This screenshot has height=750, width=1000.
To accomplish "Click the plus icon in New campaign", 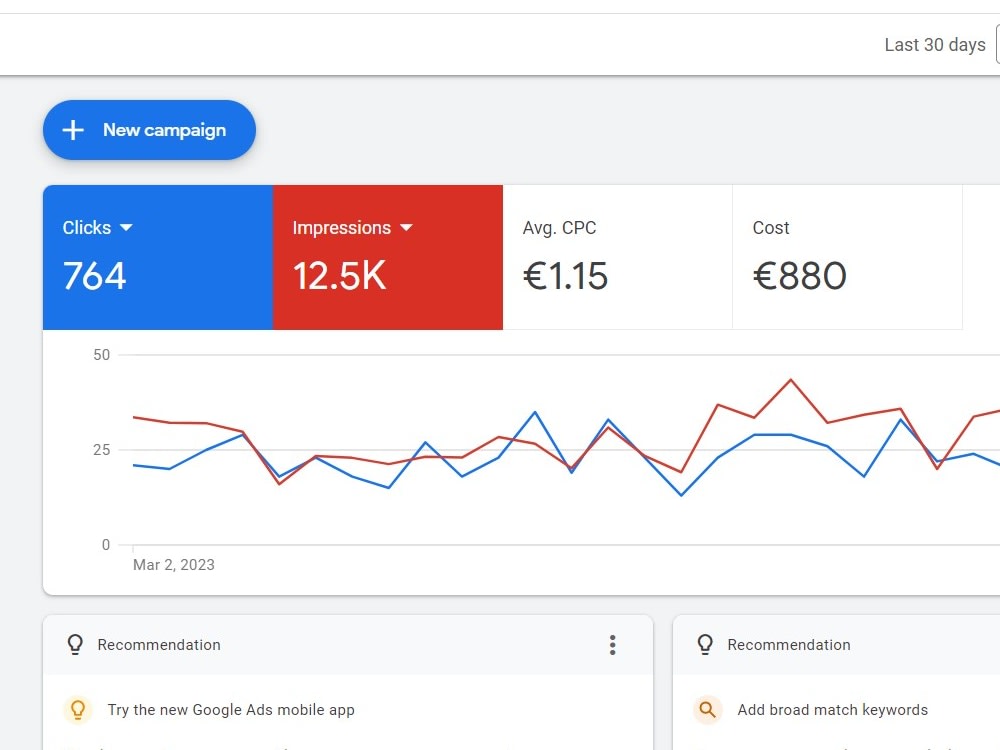I will pyautogui.click(x=73, y=130).
